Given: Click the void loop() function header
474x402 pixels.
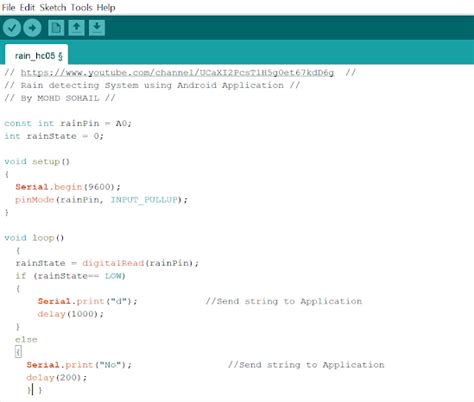Looking at the screenshot, I should (x=34, y=238).
